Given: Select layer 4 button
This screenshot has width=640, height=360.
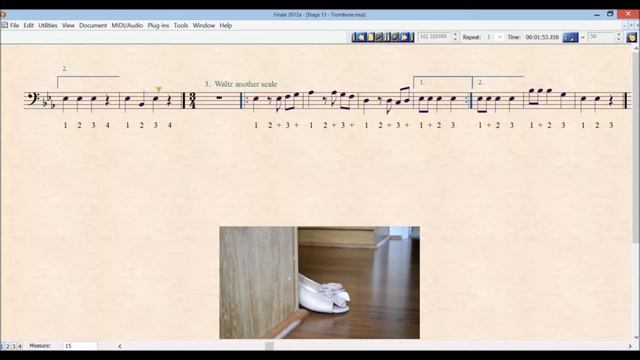Looking at the screenshot, I should pos(19,347).
